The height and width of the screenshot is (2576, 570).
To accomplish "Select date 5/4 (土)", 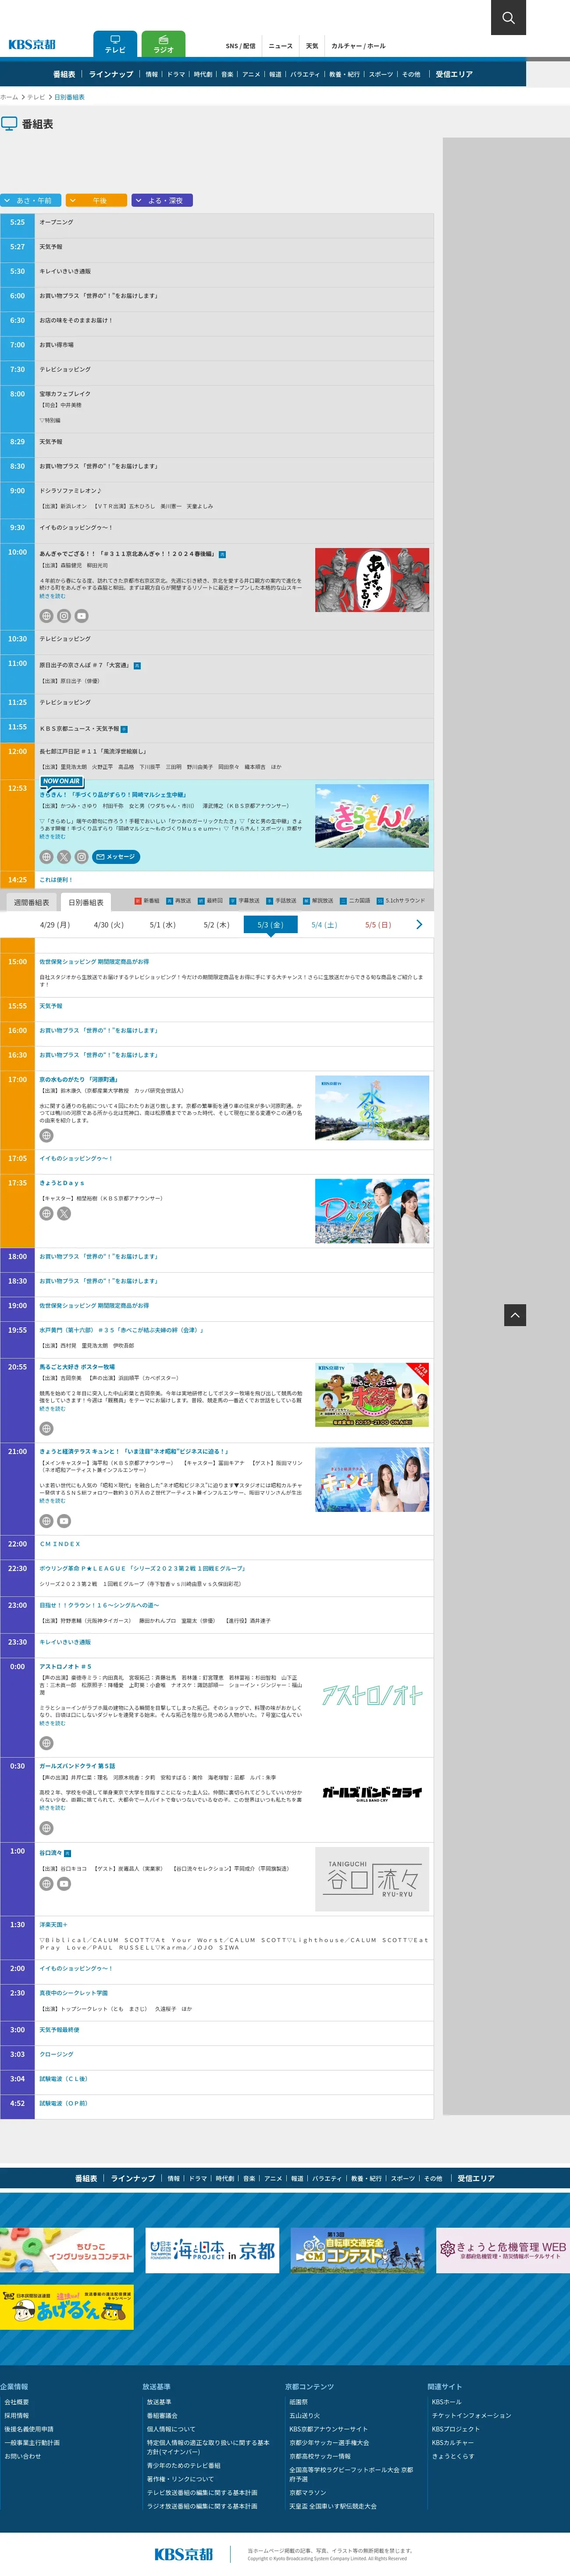I will coord(324,925).
